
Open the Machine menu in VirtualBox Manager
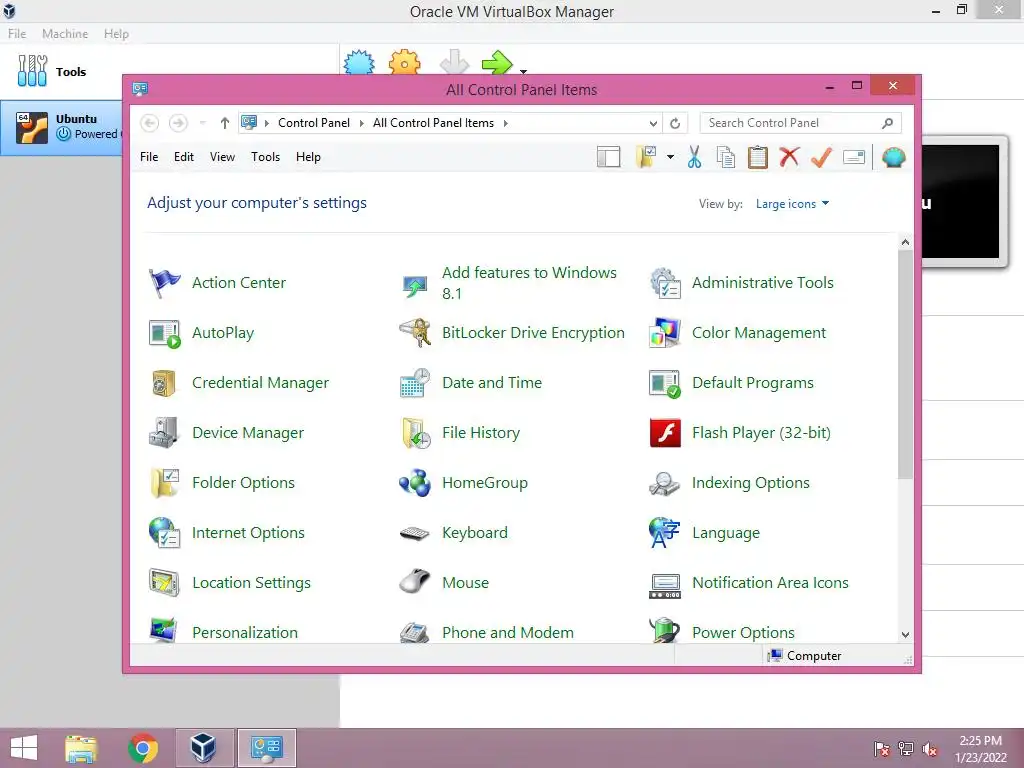(x=65, y=34)
